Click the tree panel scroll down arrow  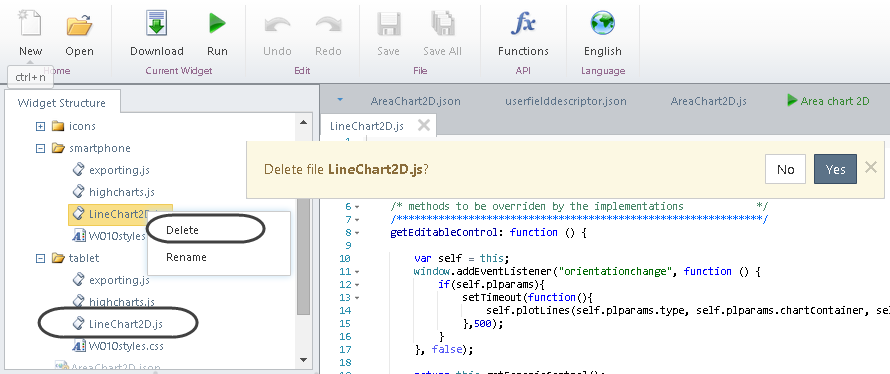tap(304, 360)
